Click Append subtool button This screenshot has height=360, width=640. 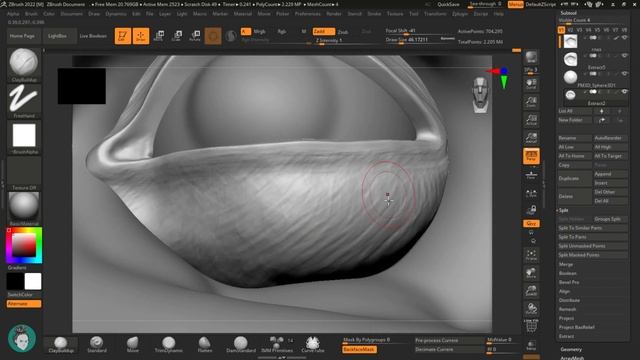pos(610,174)
